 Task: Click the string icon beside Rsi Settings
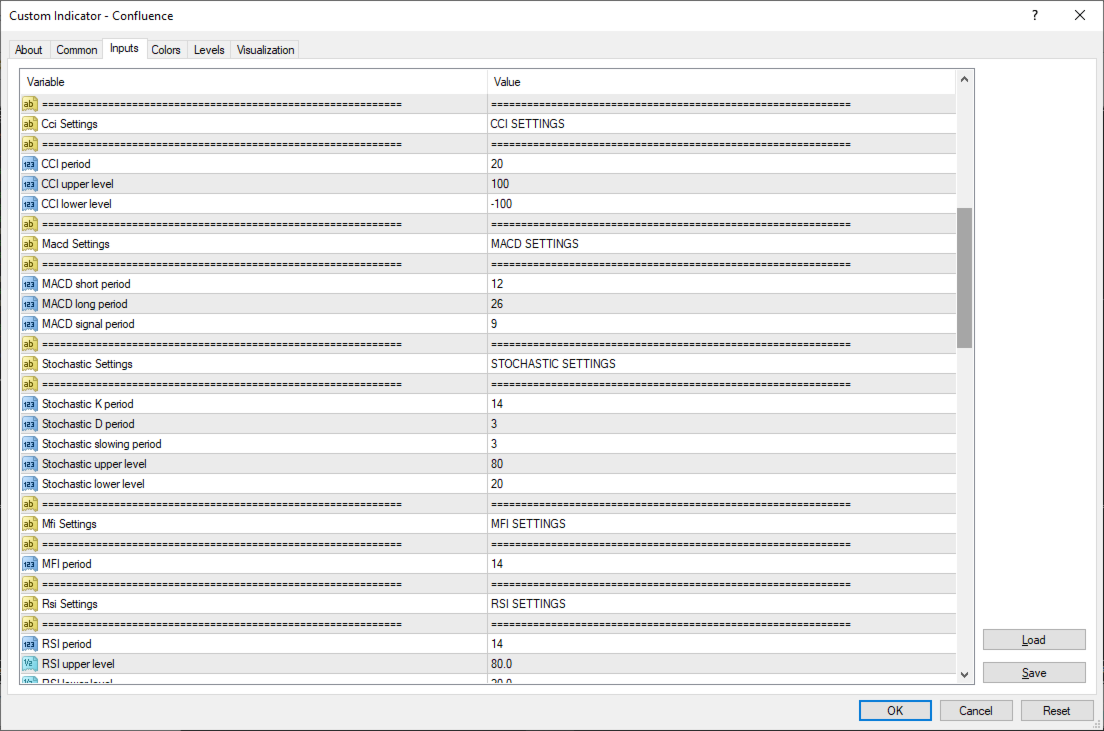tap(29, 604)
